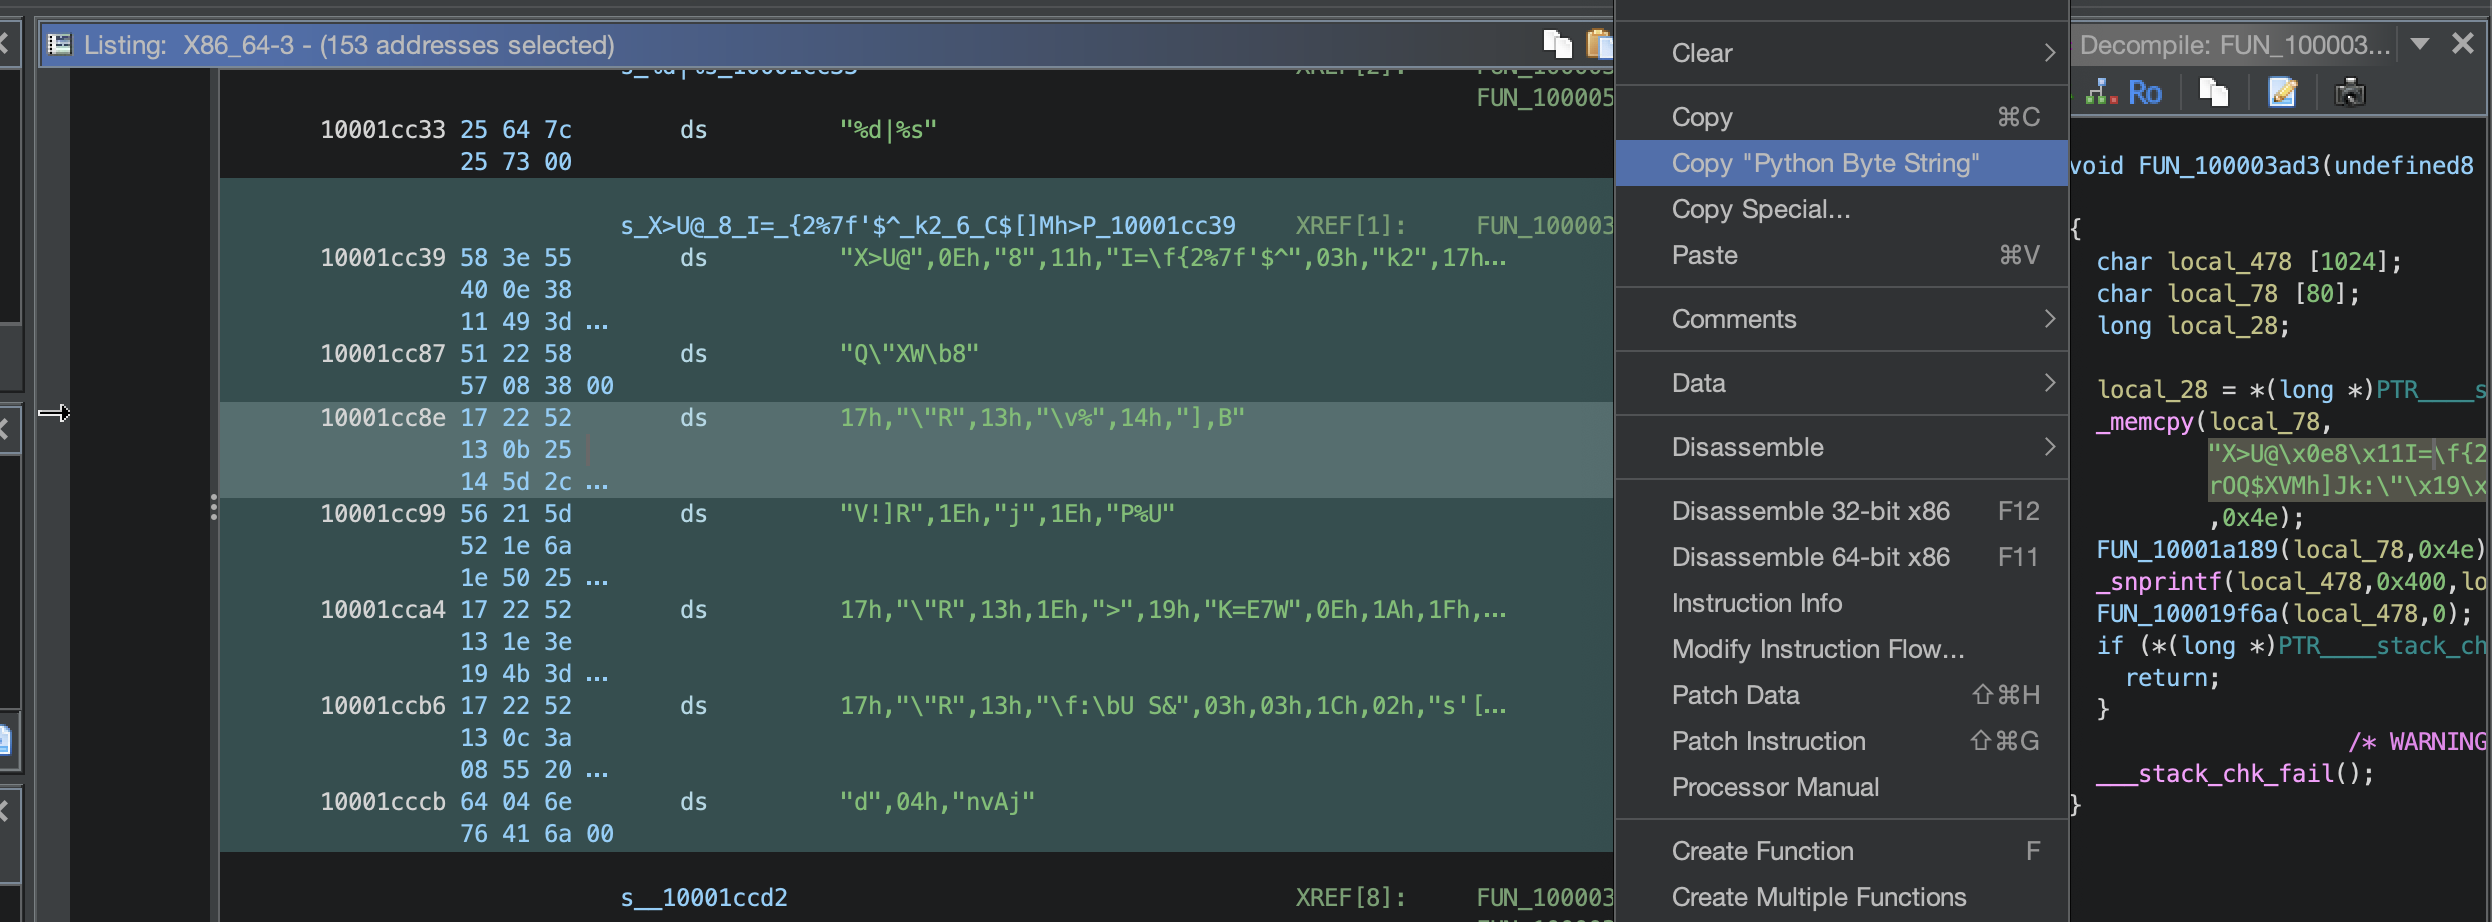
Task: Click the blue Ro icon in Decompile toolbar
Action: tap(2145, 93)
